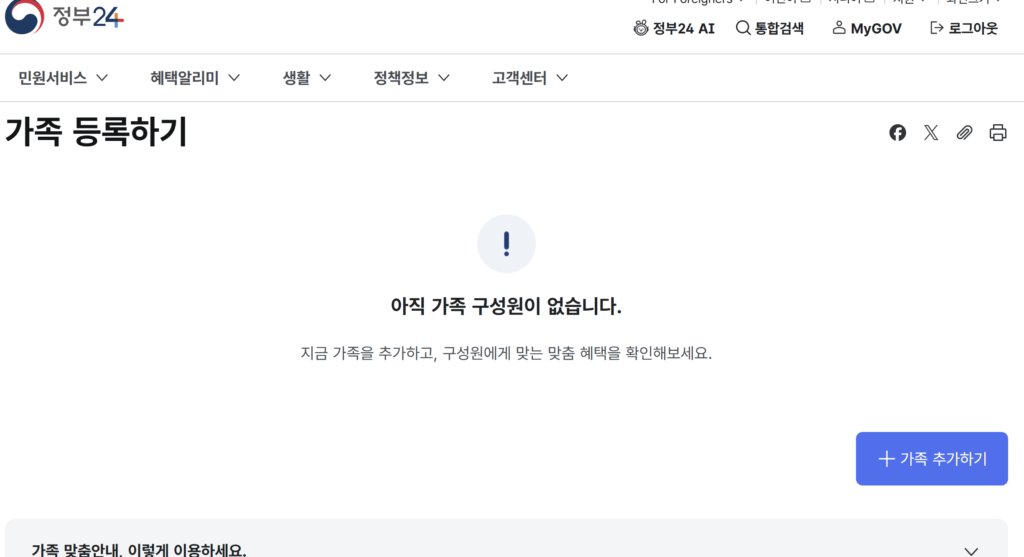
Task: Share page on X
Action: point(931,133)
